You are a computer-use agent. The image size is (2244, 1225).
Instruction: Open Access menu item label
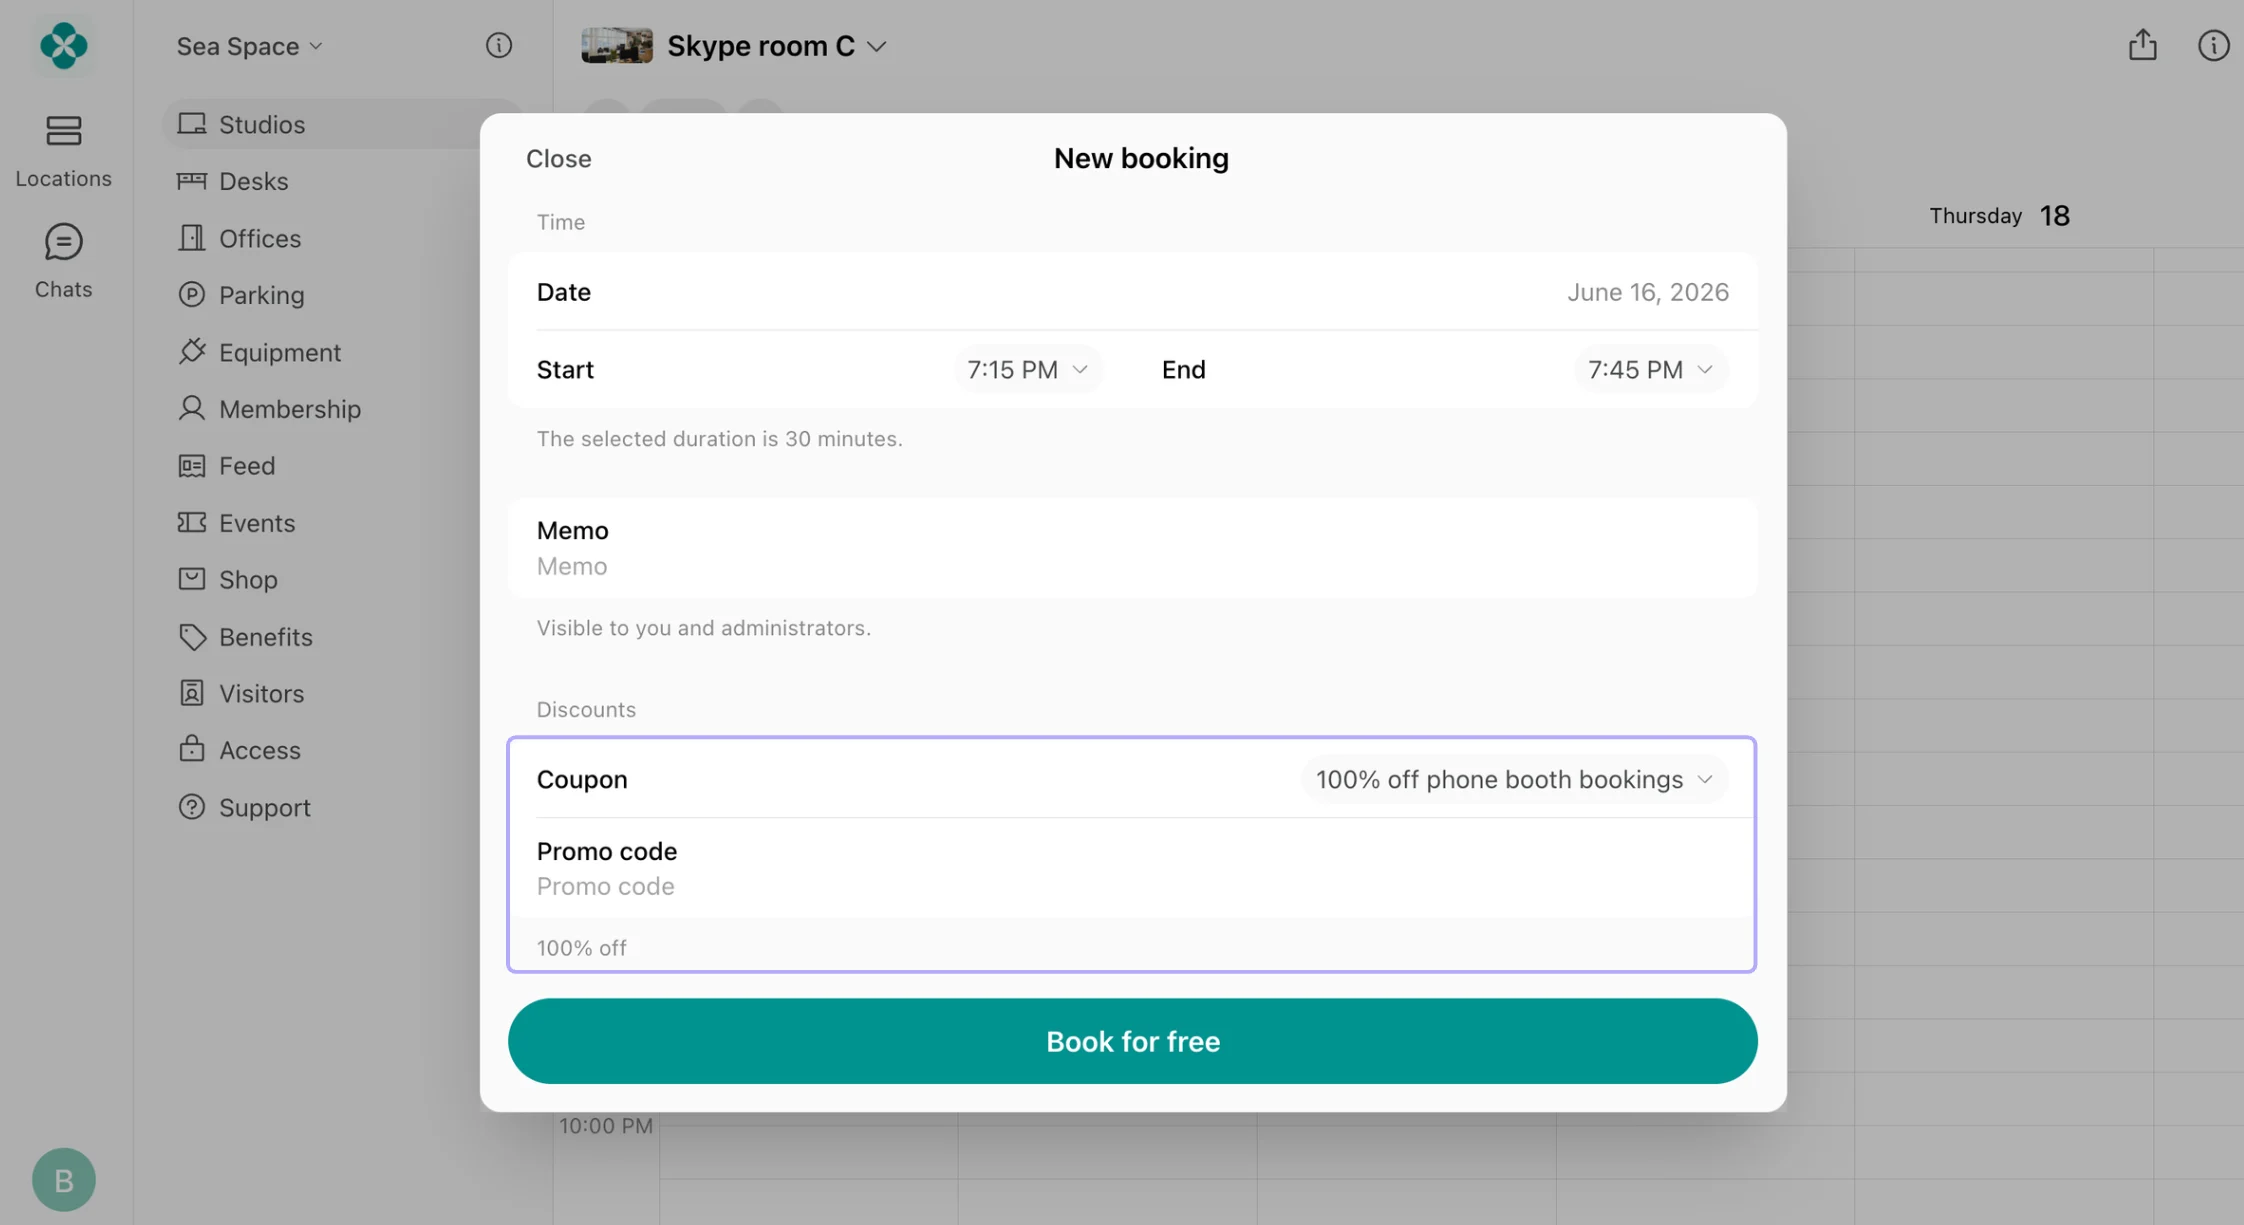(260, 750)
